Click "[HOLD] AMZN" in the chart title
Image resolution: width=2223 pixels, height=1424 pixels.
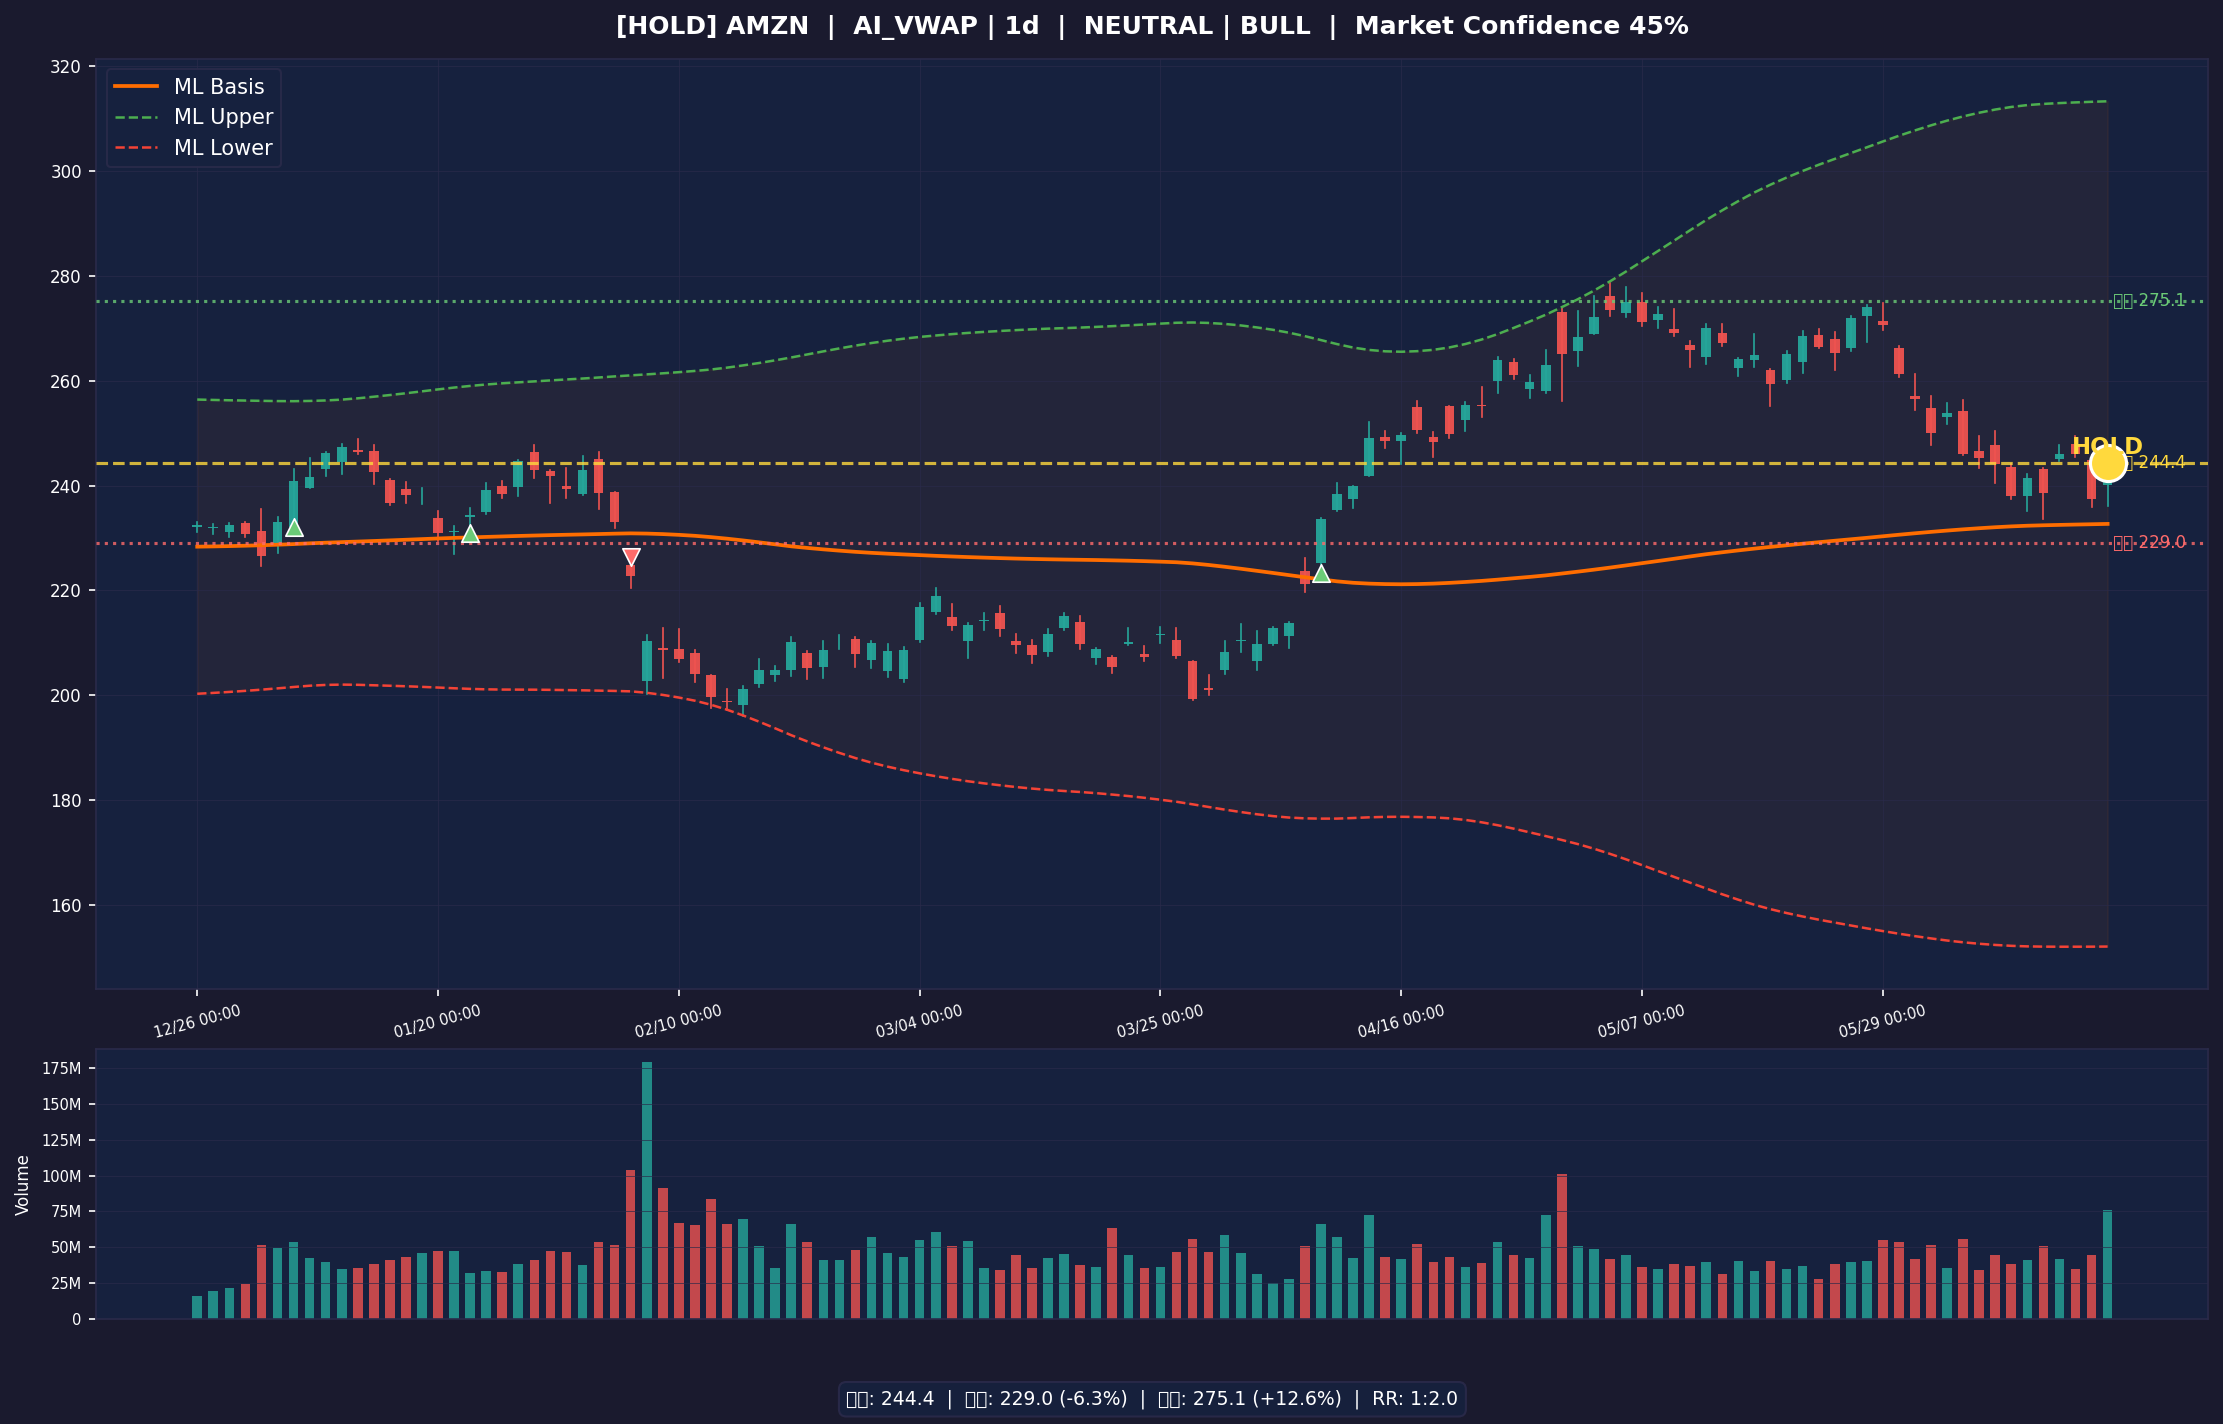(x=712, y=26)
